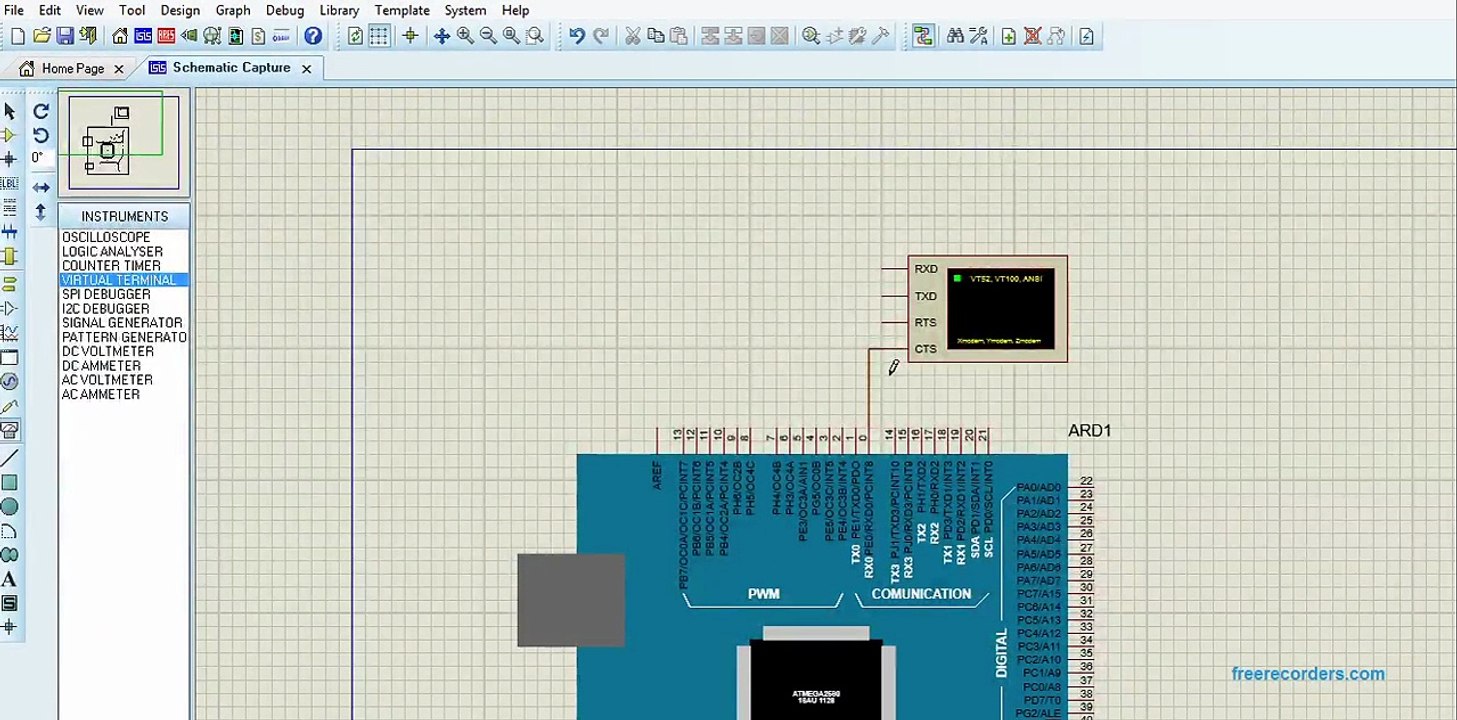1457x720 pixels.
Task: Switch to the Home Page tab
Action: (x=72, y=69)
